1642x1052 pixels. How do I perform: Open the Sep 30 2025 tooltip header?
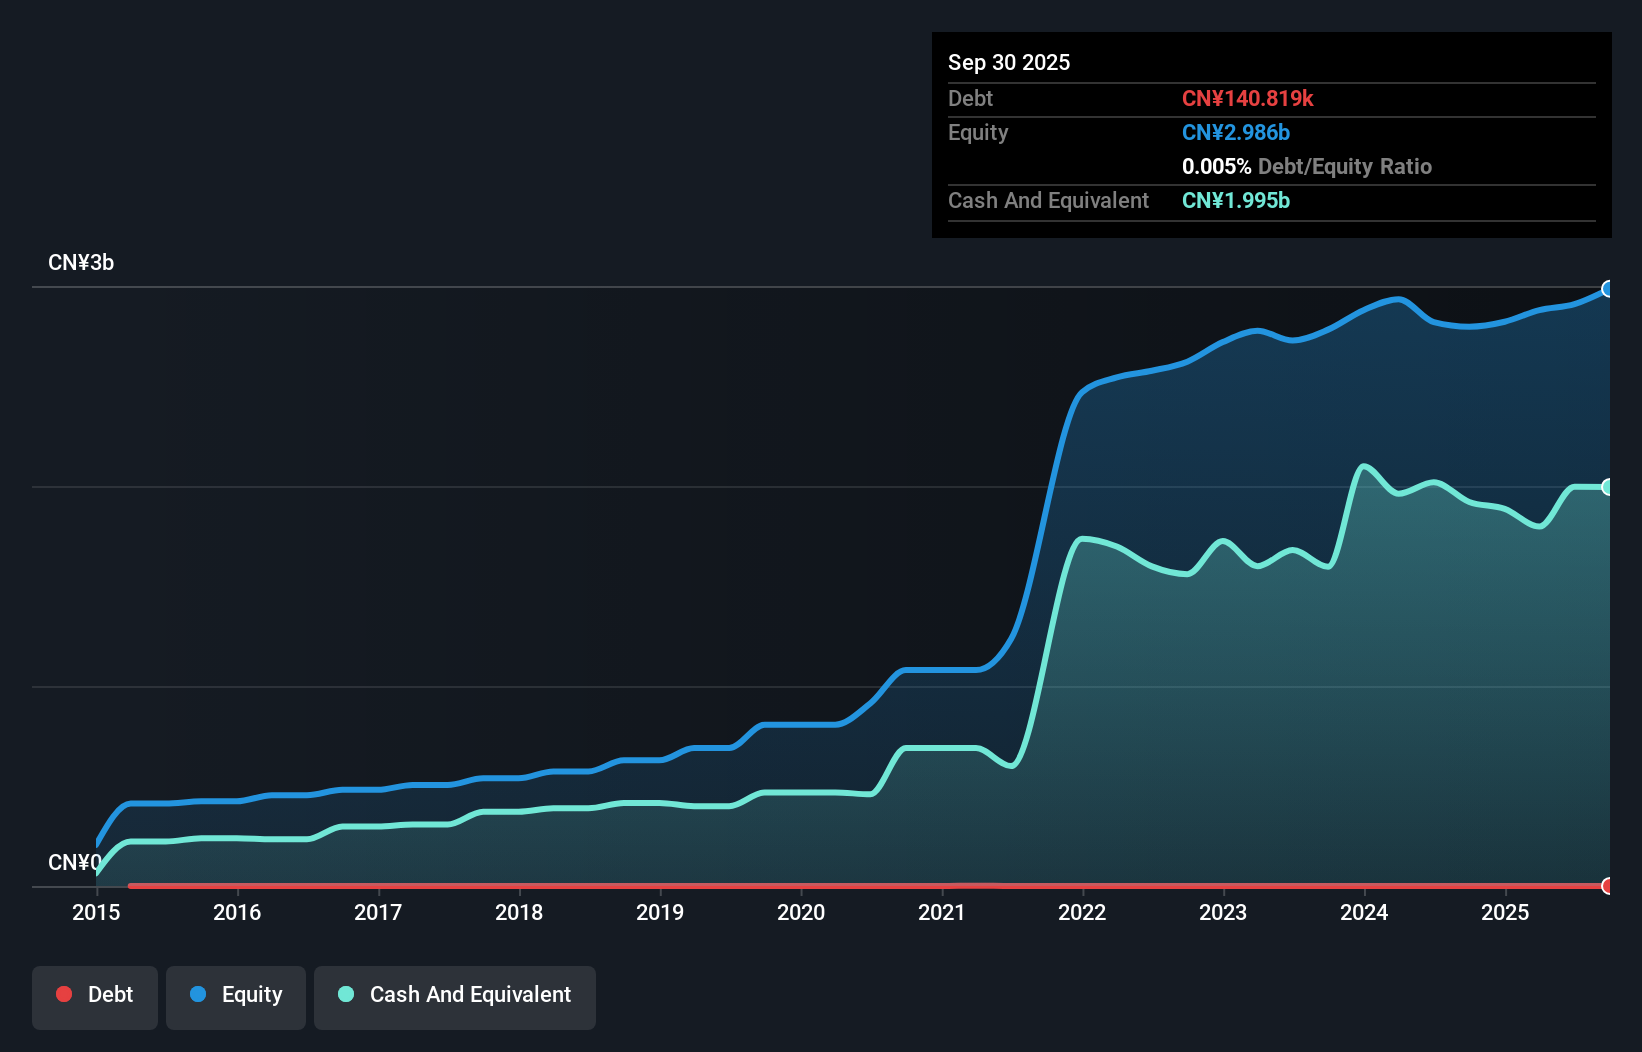pos(1009,62)
